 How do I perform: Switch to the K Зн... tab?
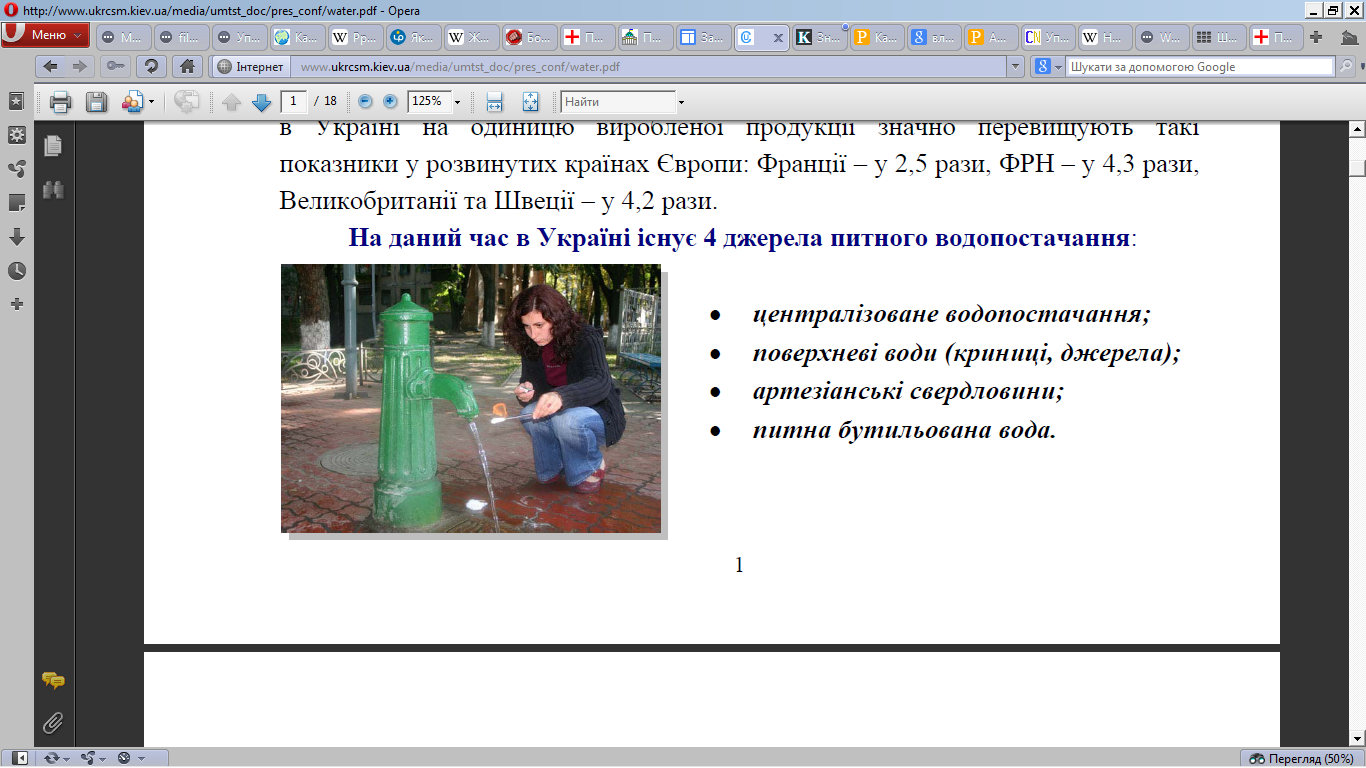tap(819, 37)
